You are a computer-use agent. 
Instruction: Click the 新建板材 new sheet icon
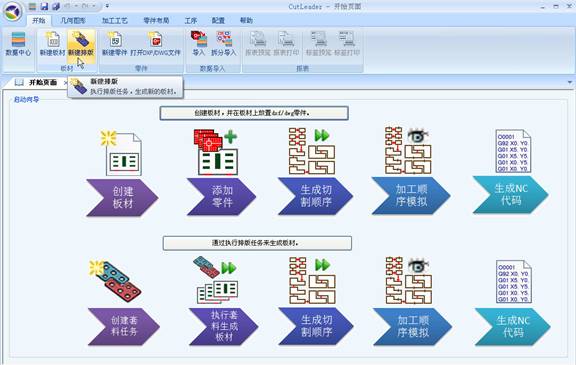52,44
